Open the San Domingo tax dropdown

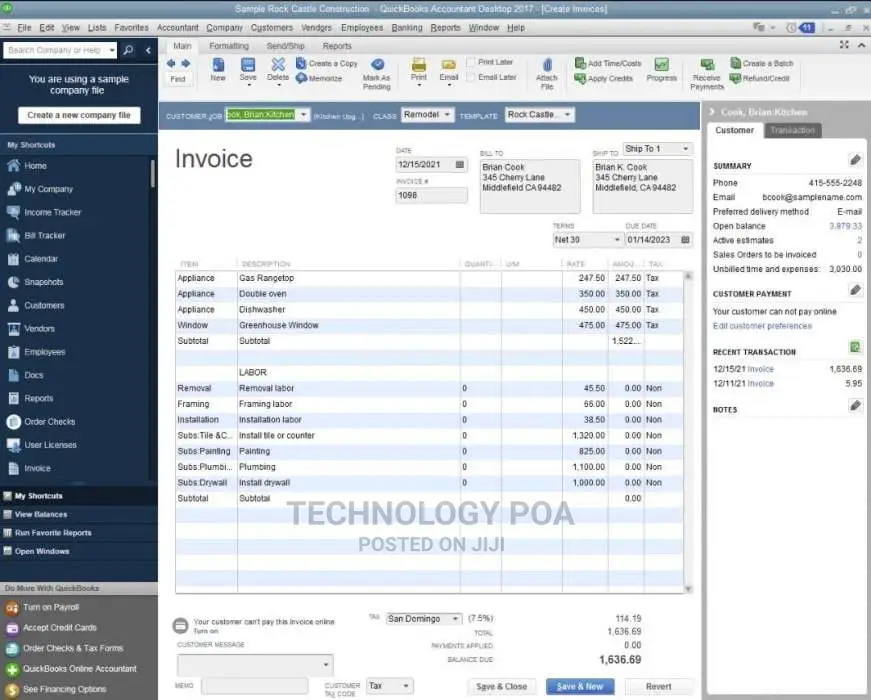click(x=455, y=619)
